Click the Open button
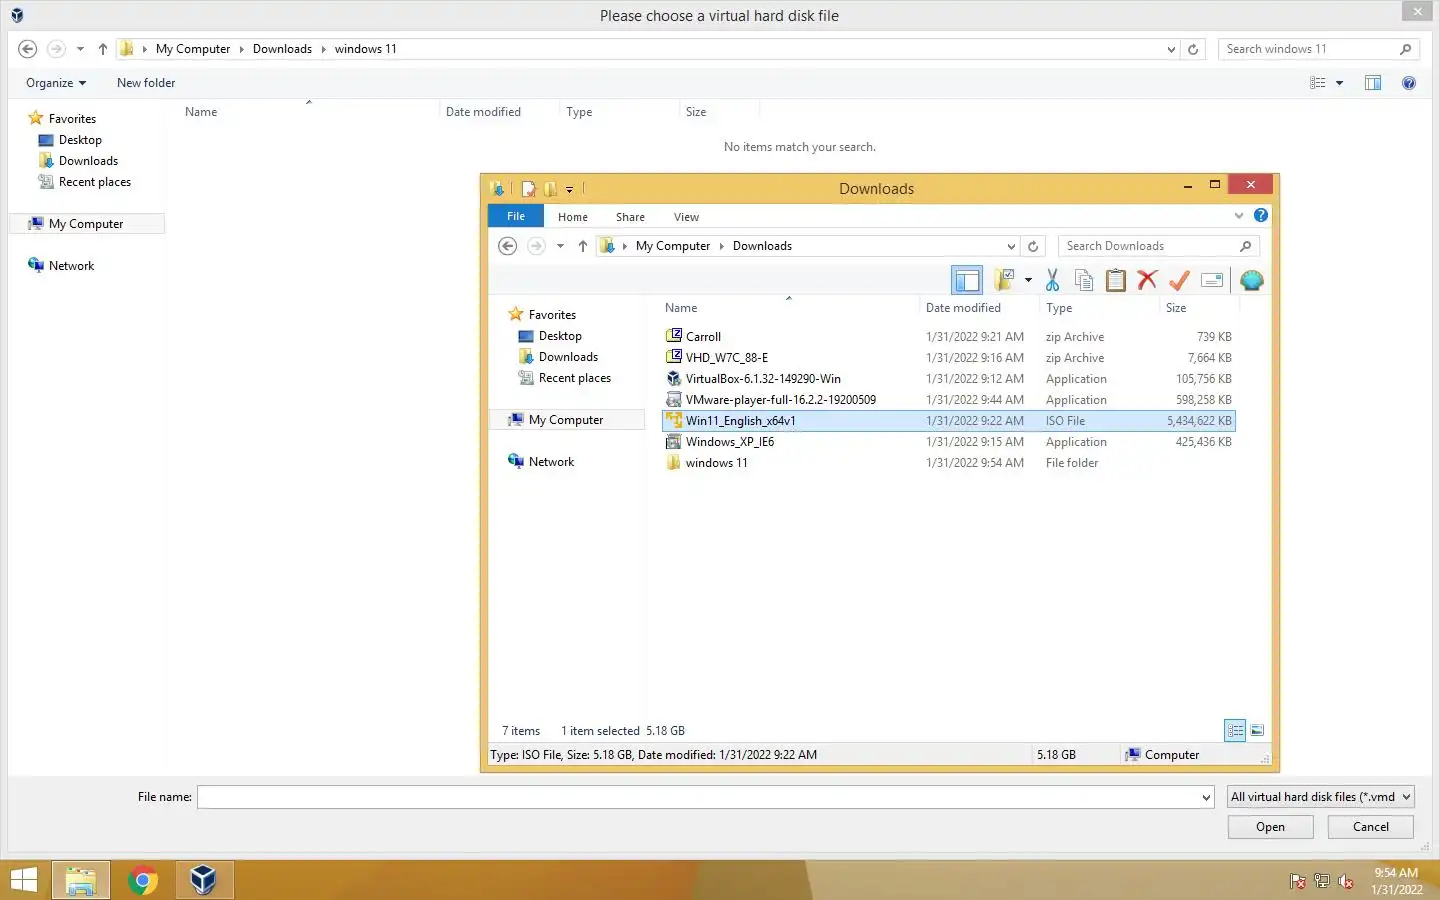 (1270, 827)
